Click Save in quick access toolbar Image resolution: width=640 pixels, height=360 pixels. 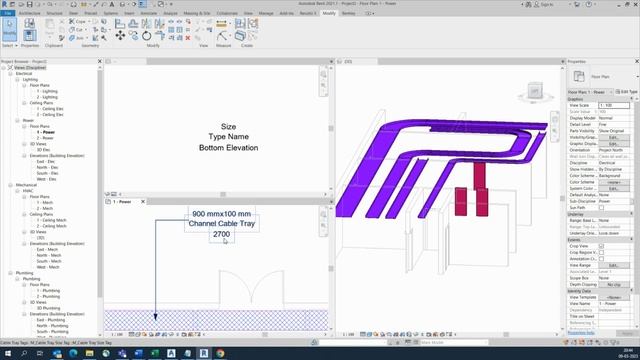coord(29,4)
